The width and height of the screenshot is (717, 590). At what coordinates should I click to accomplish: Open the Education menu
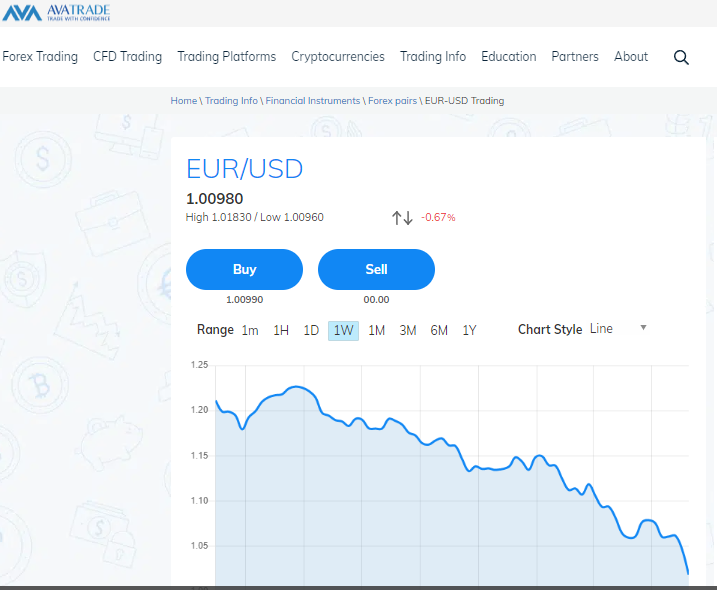(509, 57)
